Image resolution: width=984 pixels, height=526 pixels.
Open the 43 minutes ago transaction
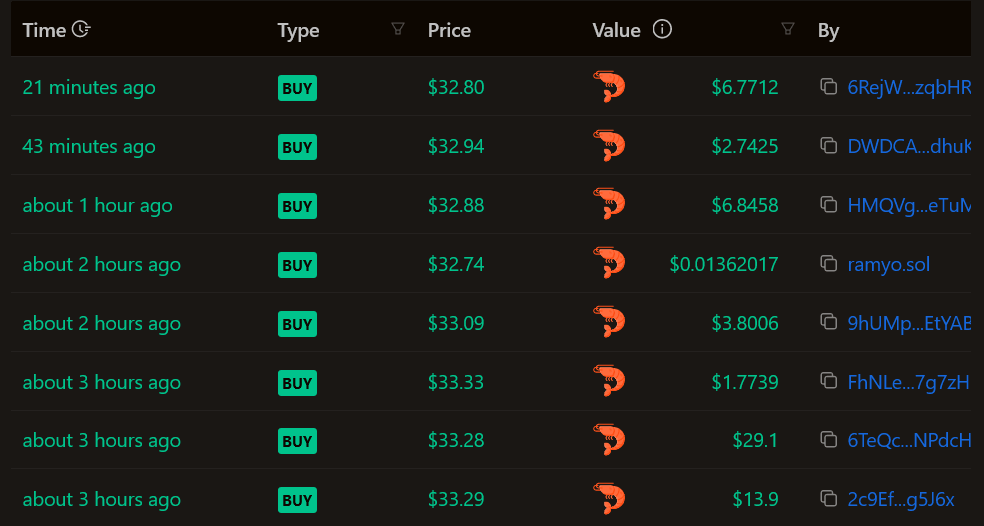[89, 146]
